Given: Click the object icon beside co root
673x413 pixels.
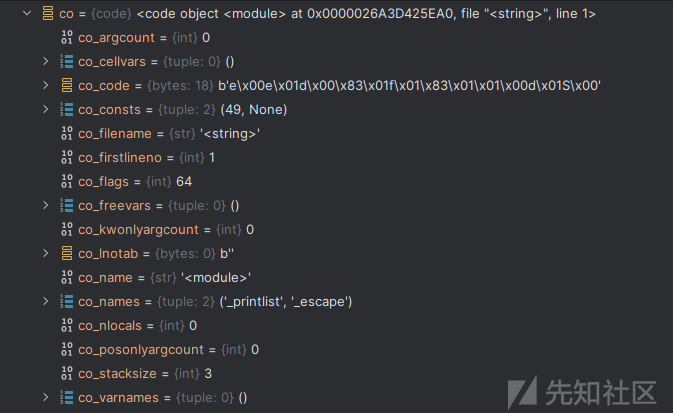Looking at the screenshot, I should pos(48,13).
